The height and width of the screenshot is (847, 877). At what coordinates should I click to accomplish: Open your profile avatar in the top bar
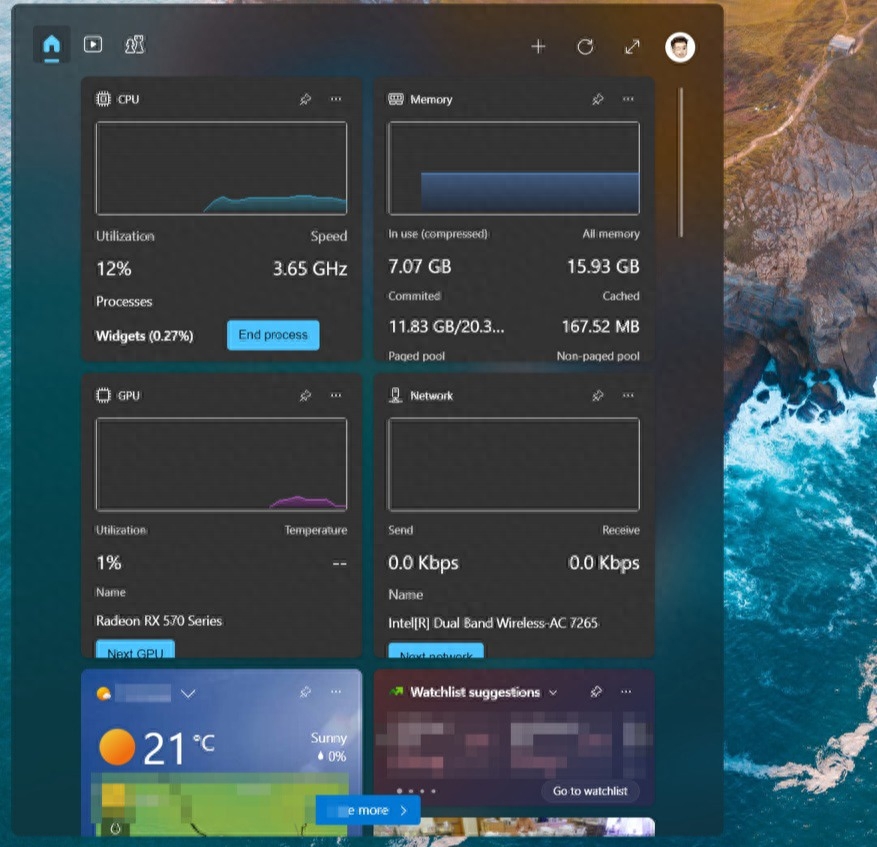coord(679,46)
